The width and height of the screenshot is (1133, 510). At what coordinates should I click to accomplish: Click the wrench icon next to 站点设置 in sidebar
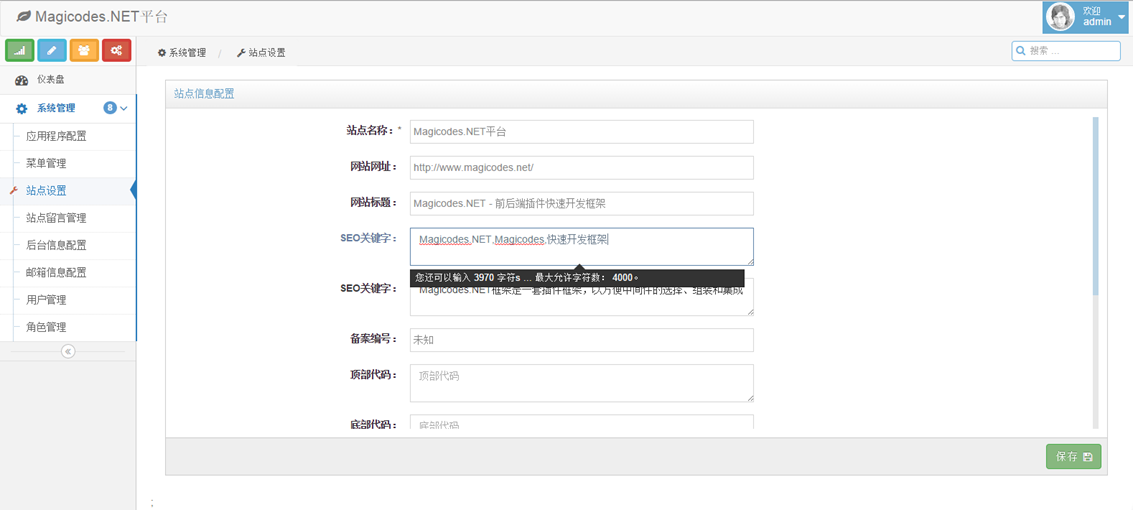12,191
